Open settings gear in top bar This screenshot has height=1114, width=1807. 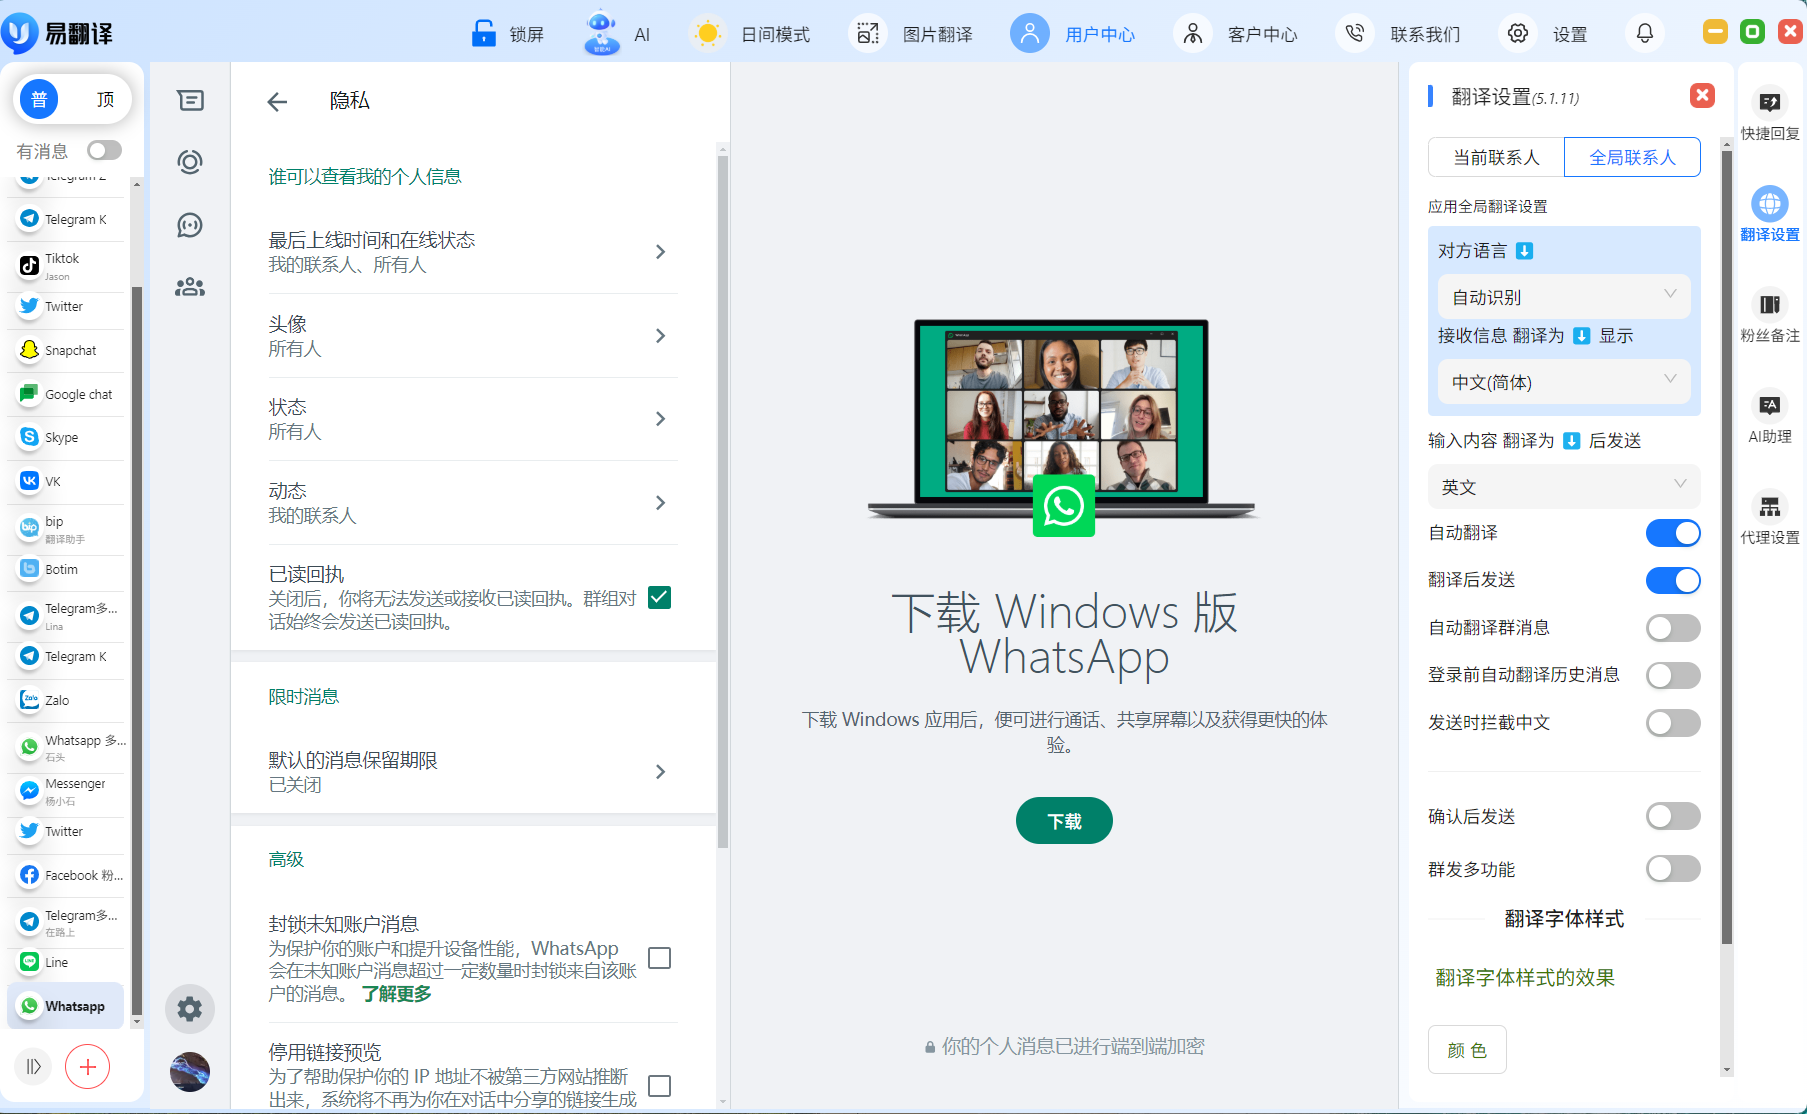1517,34
